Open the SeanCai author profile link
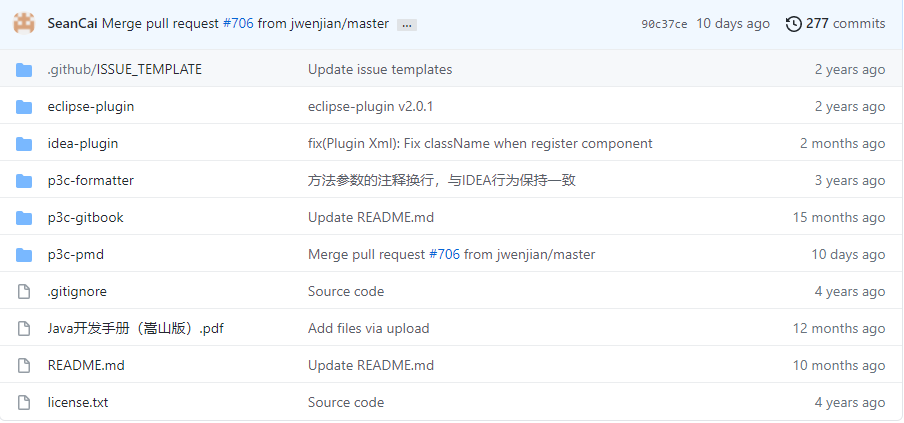 [72, 24]
